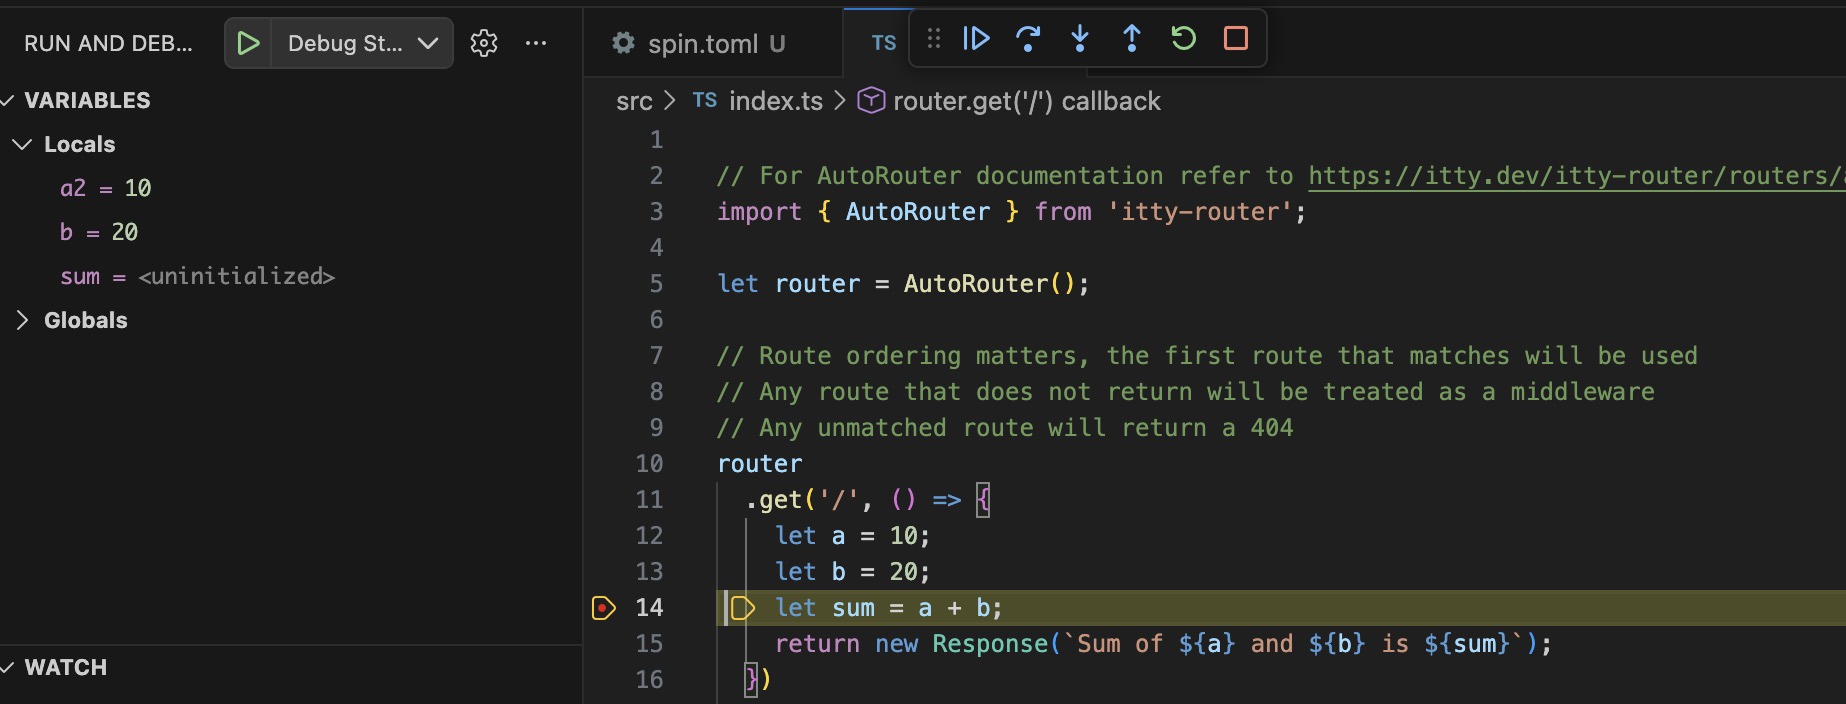Click the gear file icon on spin.toml tab
Screen dimensions: 1846x704
pos(624,43)
